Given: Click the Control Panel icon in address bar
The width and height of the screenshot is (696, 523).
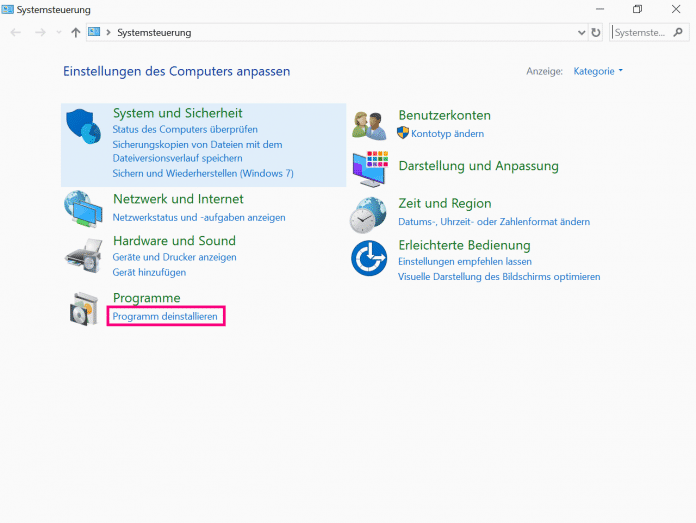Looking at the screenshot, I should tap(94, 32).
